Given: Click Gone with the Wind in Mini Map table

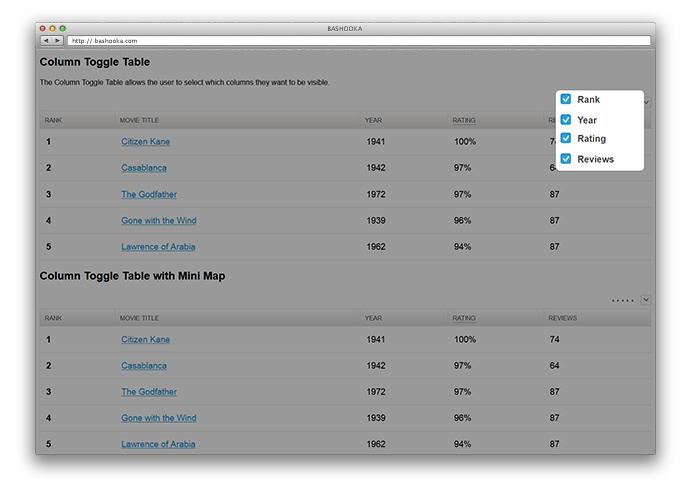Looking at the screenshot, I should [158, 418].
